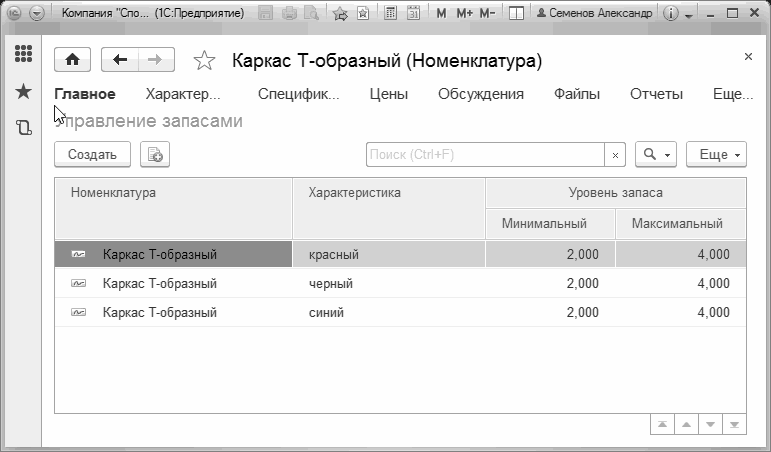Open the magnifier search options dropdown
Image resolution: width=771 pixels, height=452 pixels.
click(x=655, y=154)
